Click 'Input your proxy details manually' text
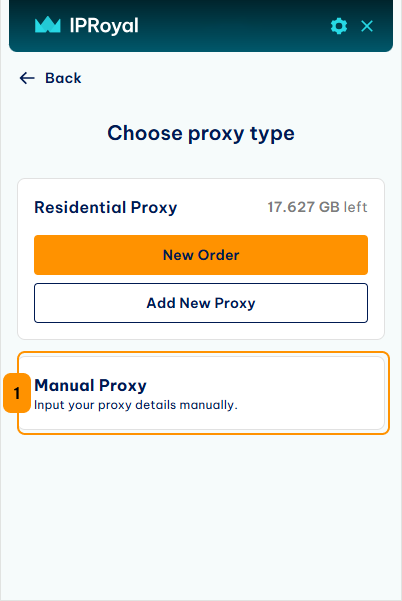The image size is (402, 601). point(136,405)
